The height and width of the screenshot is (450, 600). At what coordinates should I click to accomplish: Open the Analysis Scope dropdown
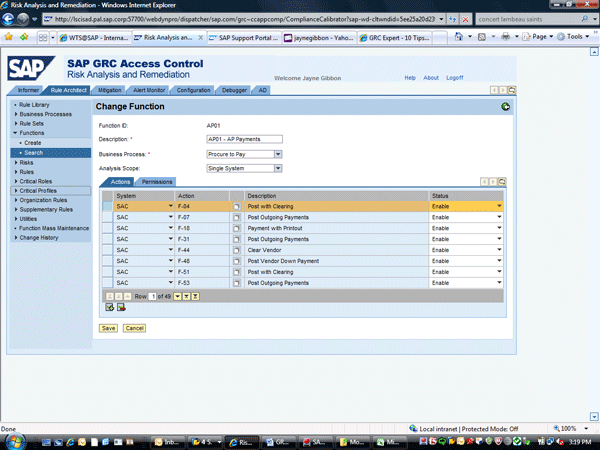pos(278,168)
